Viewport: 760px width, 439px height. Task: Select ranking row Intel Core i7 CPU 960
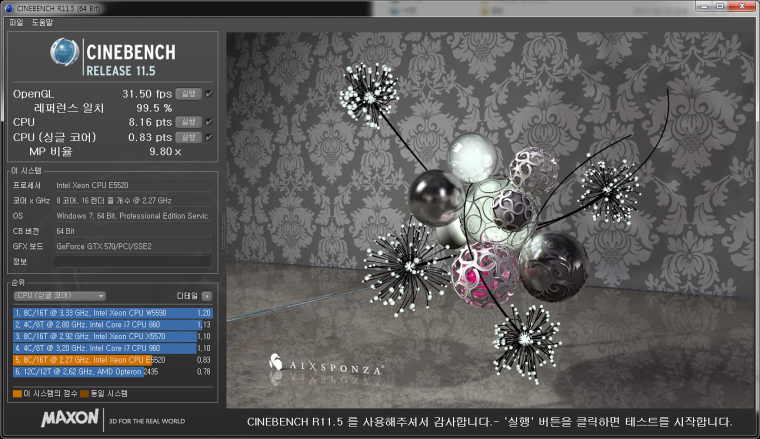coord(112,348)
